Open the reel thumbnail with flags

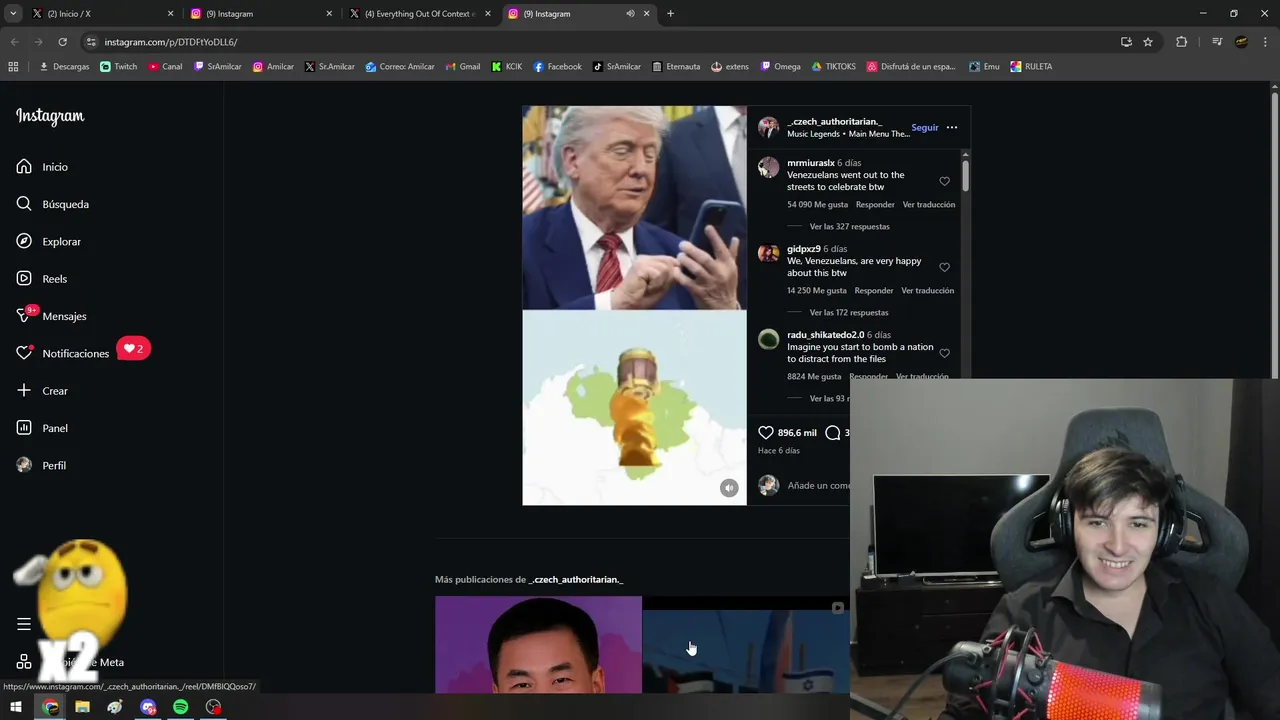(746, 645)
